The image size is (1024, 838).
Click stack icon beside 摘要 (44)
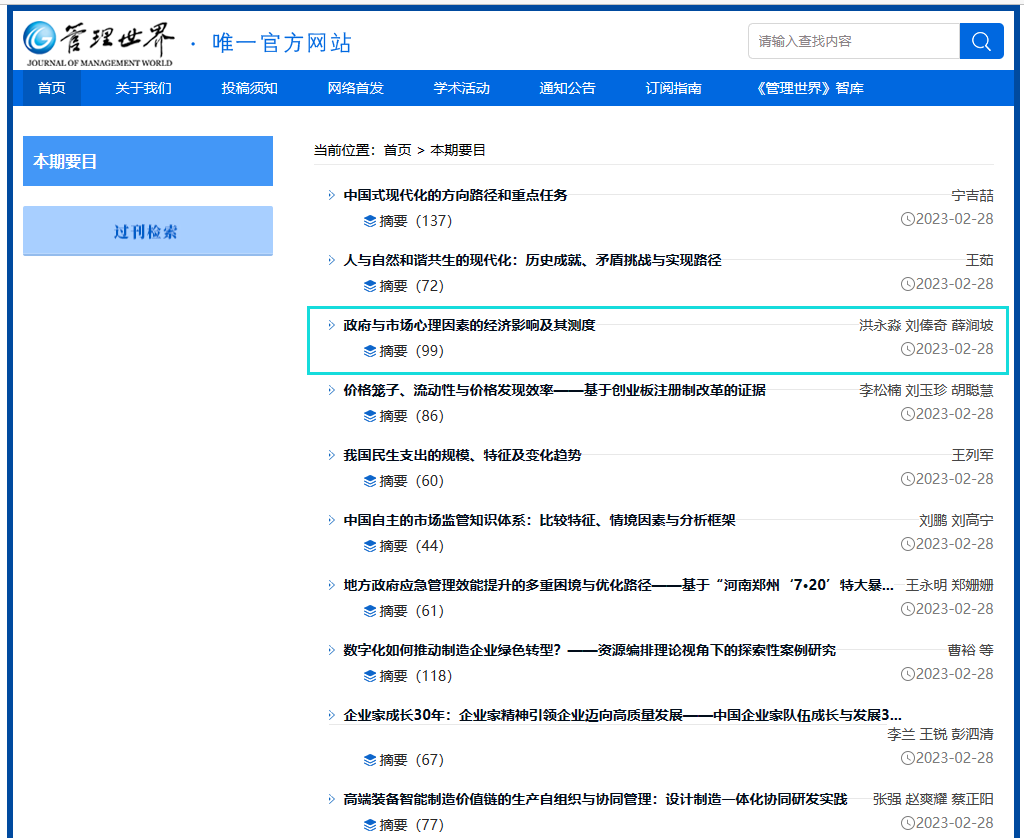click(x=370, y=546)
